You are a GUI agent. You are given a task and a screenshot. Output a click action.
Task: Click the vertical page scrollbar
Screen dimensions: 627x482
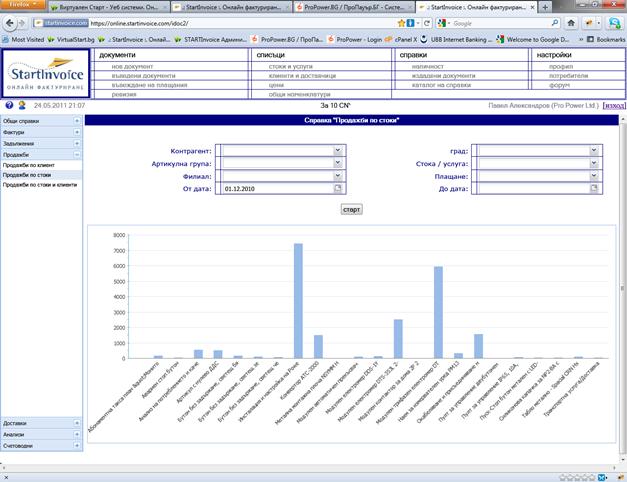point(623,287)
